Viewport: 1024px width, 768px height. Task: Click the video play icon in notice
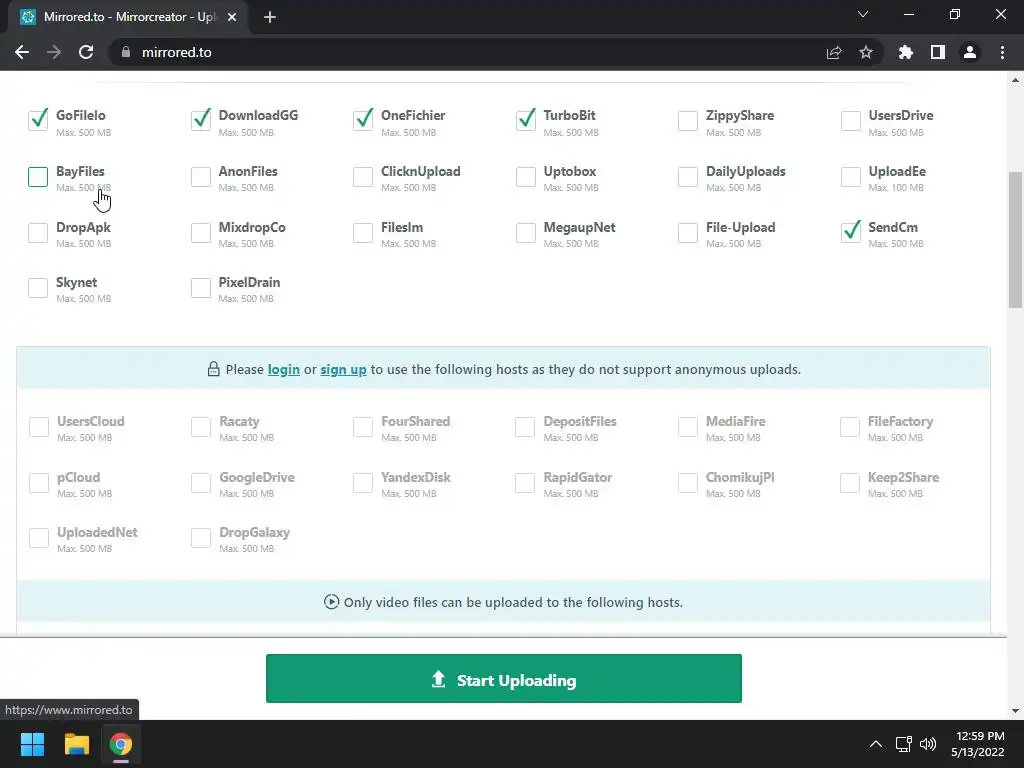point(331,601)
